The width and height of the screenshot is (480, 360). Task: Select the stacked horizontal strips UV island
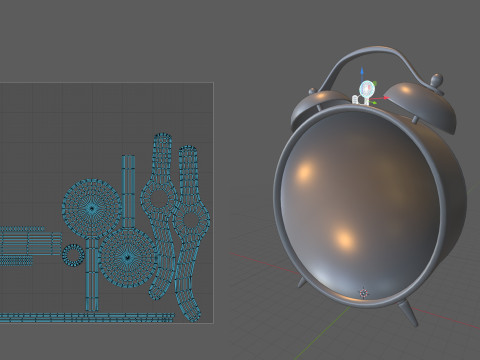point(30,244)
